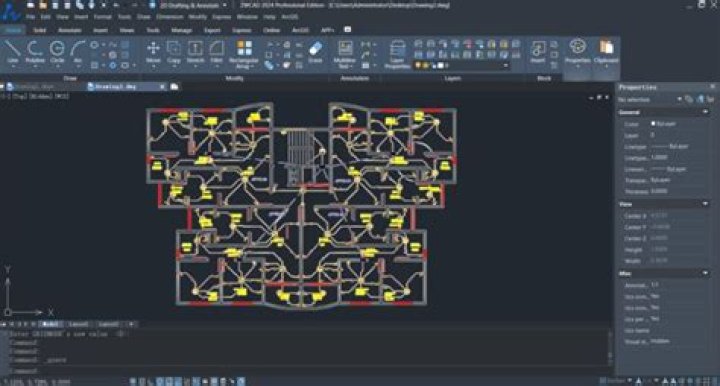720x386 pixels.
Task: Click the white layer color swatch in layer dropdown
Action: click(x=441, y=66)
